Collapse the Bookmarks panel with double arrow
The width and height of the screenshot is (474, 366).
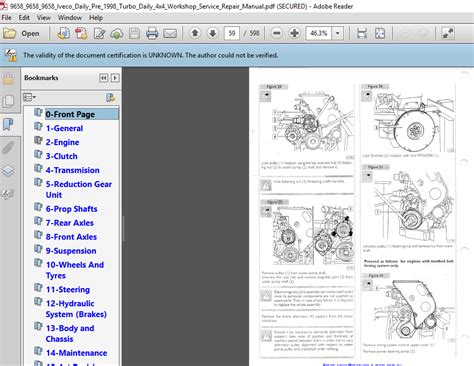pyautogui.click(x=104, y=78)
